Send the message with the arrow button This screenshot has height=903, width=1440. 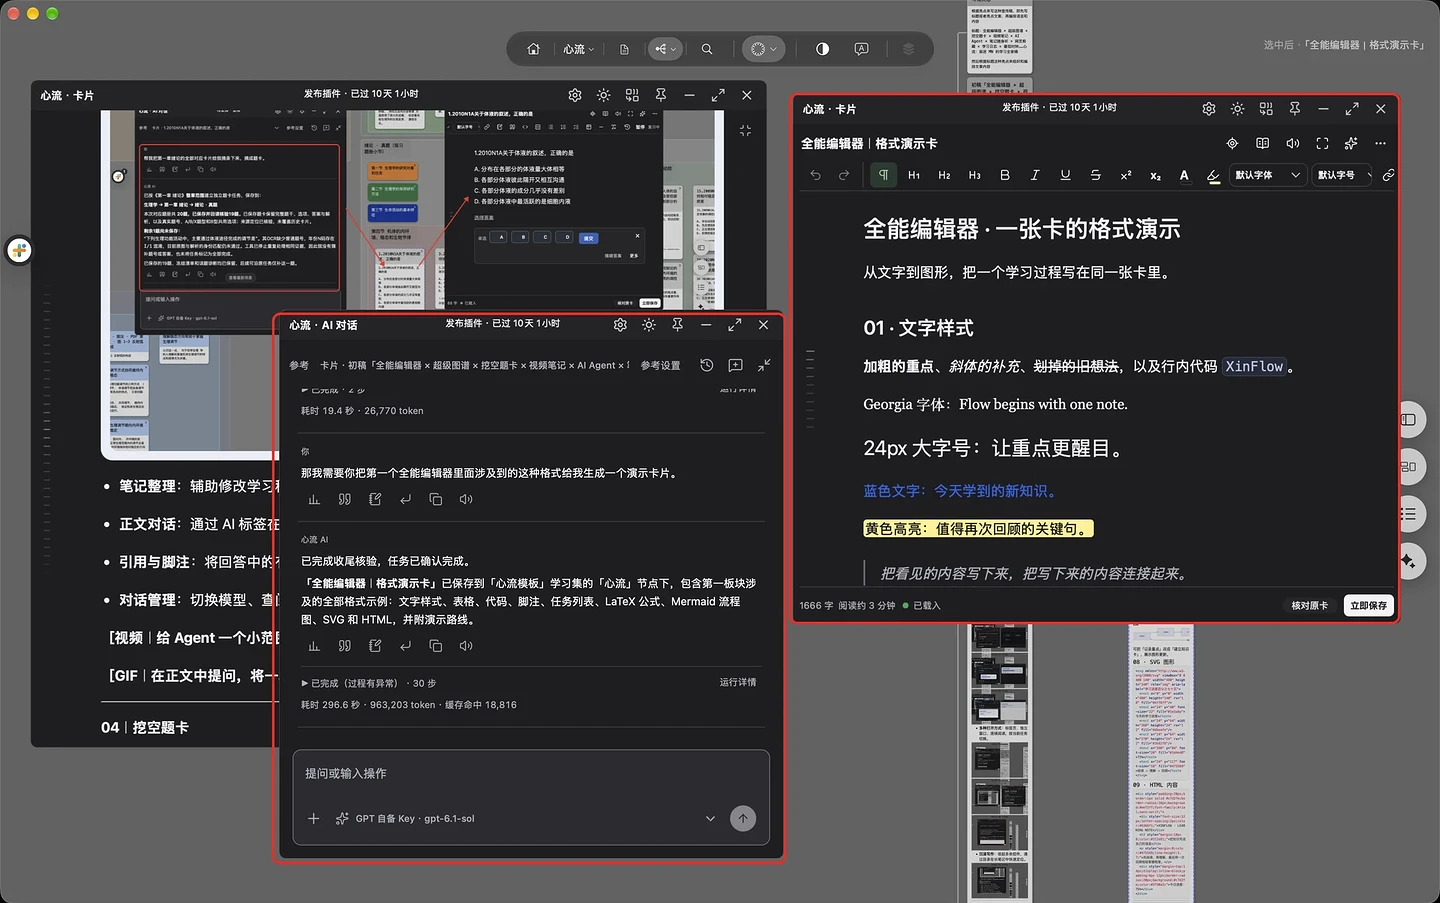tap(743, 818)
